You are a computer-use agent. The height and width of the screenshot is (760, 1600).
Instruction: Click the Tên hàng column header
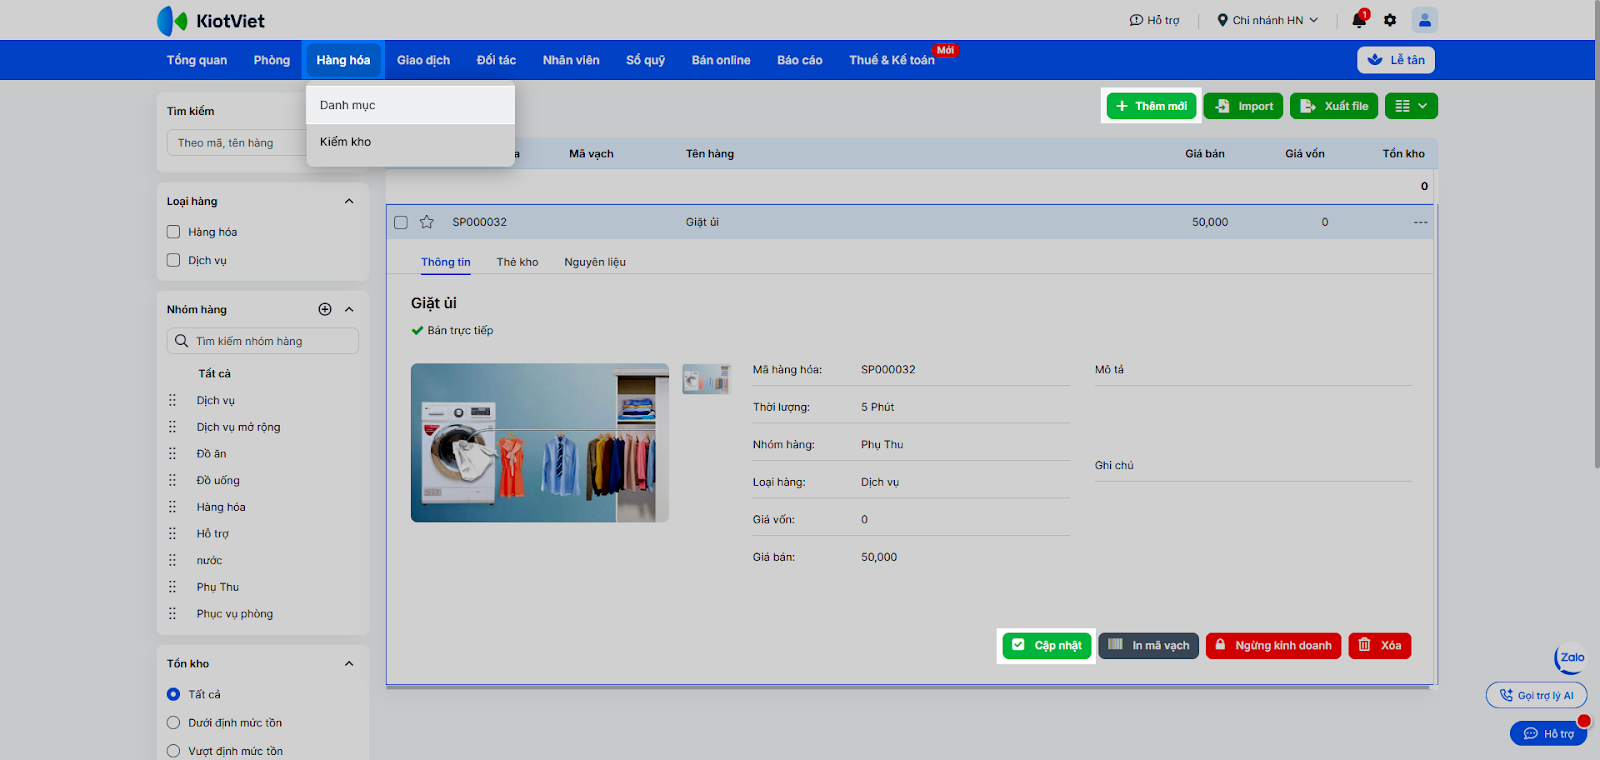pos(710,154)
